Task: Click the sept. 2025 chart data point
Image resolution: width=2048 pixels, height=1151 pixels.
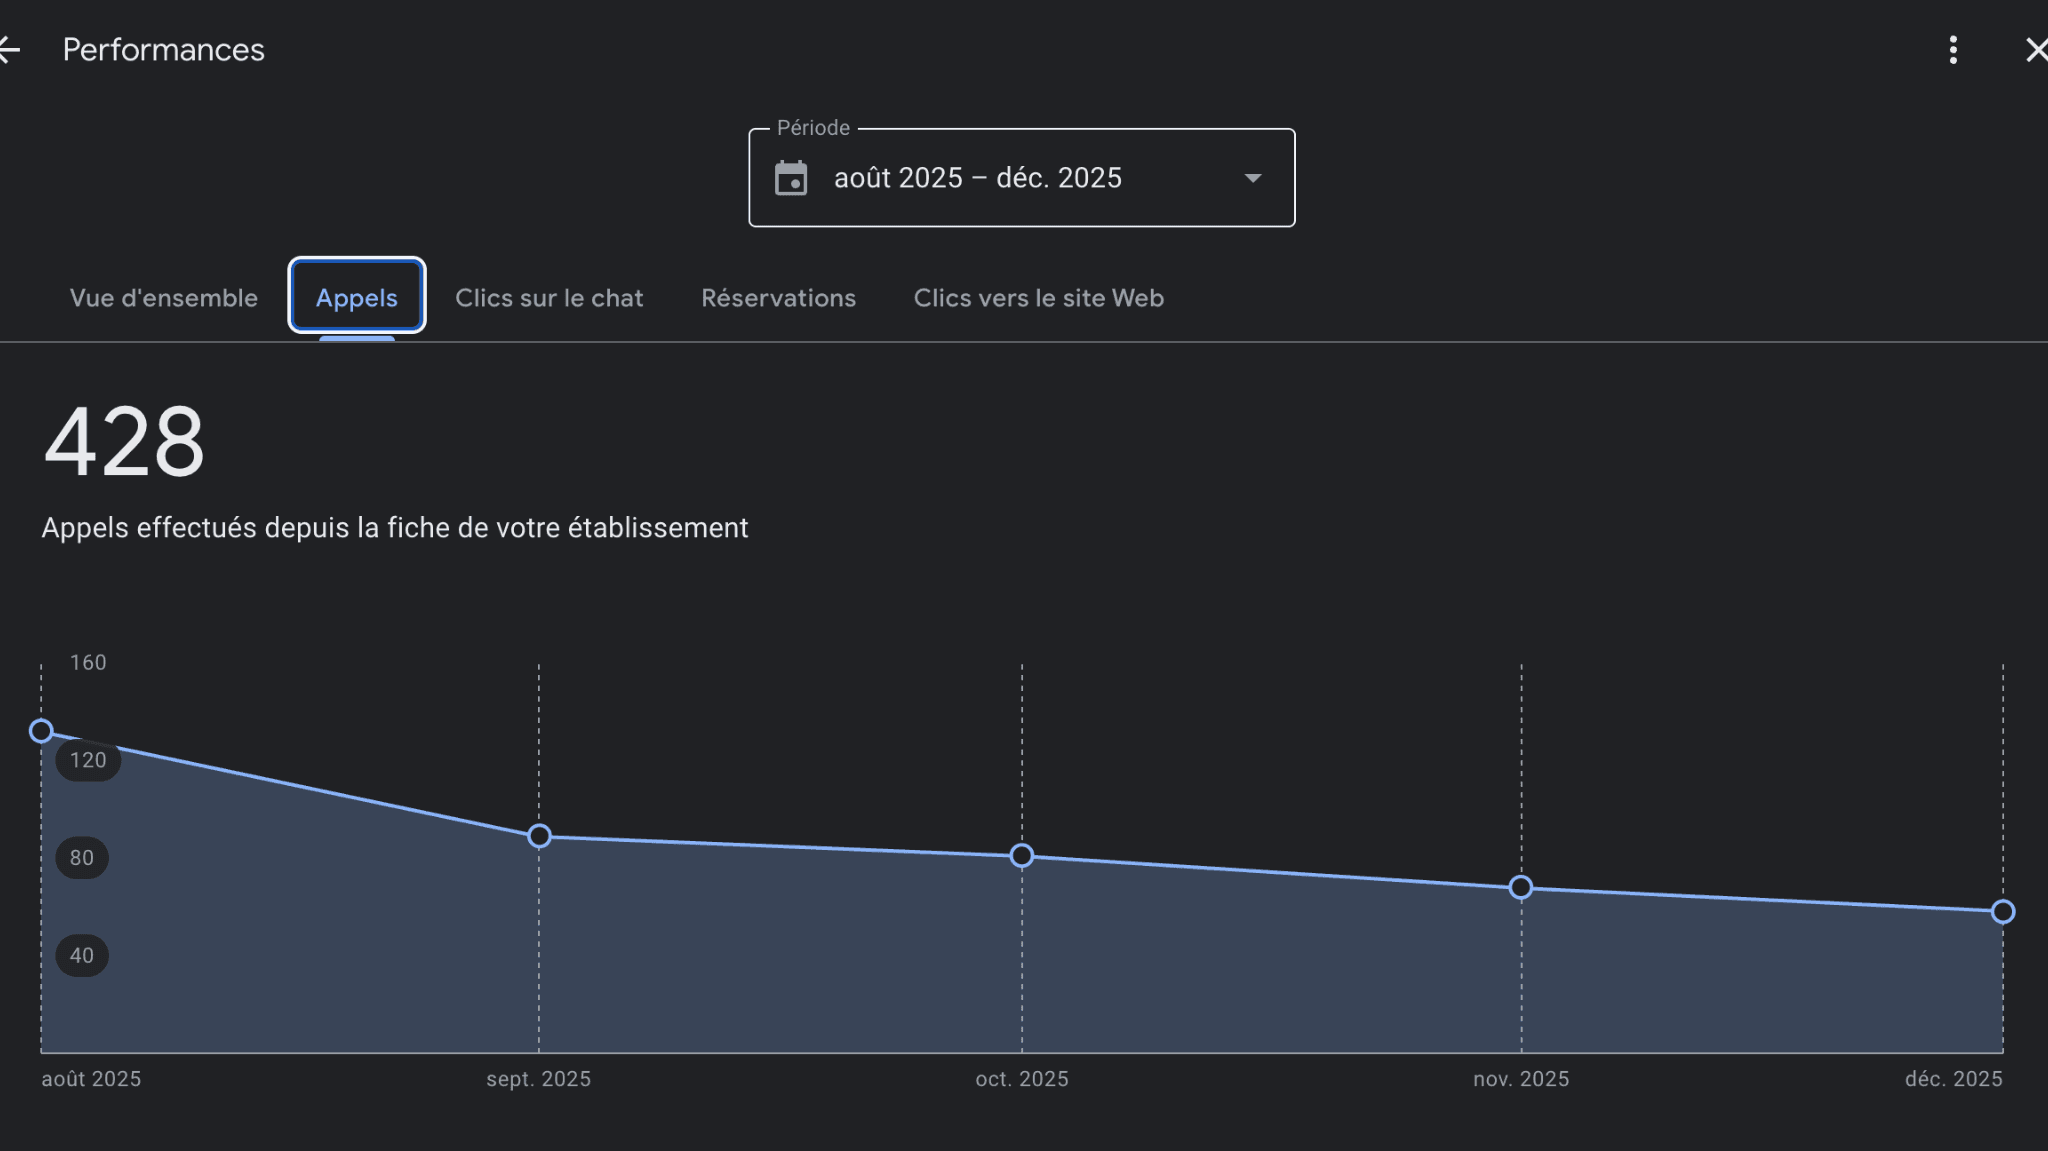Action: pyautogui.click(x=539, y=836)
